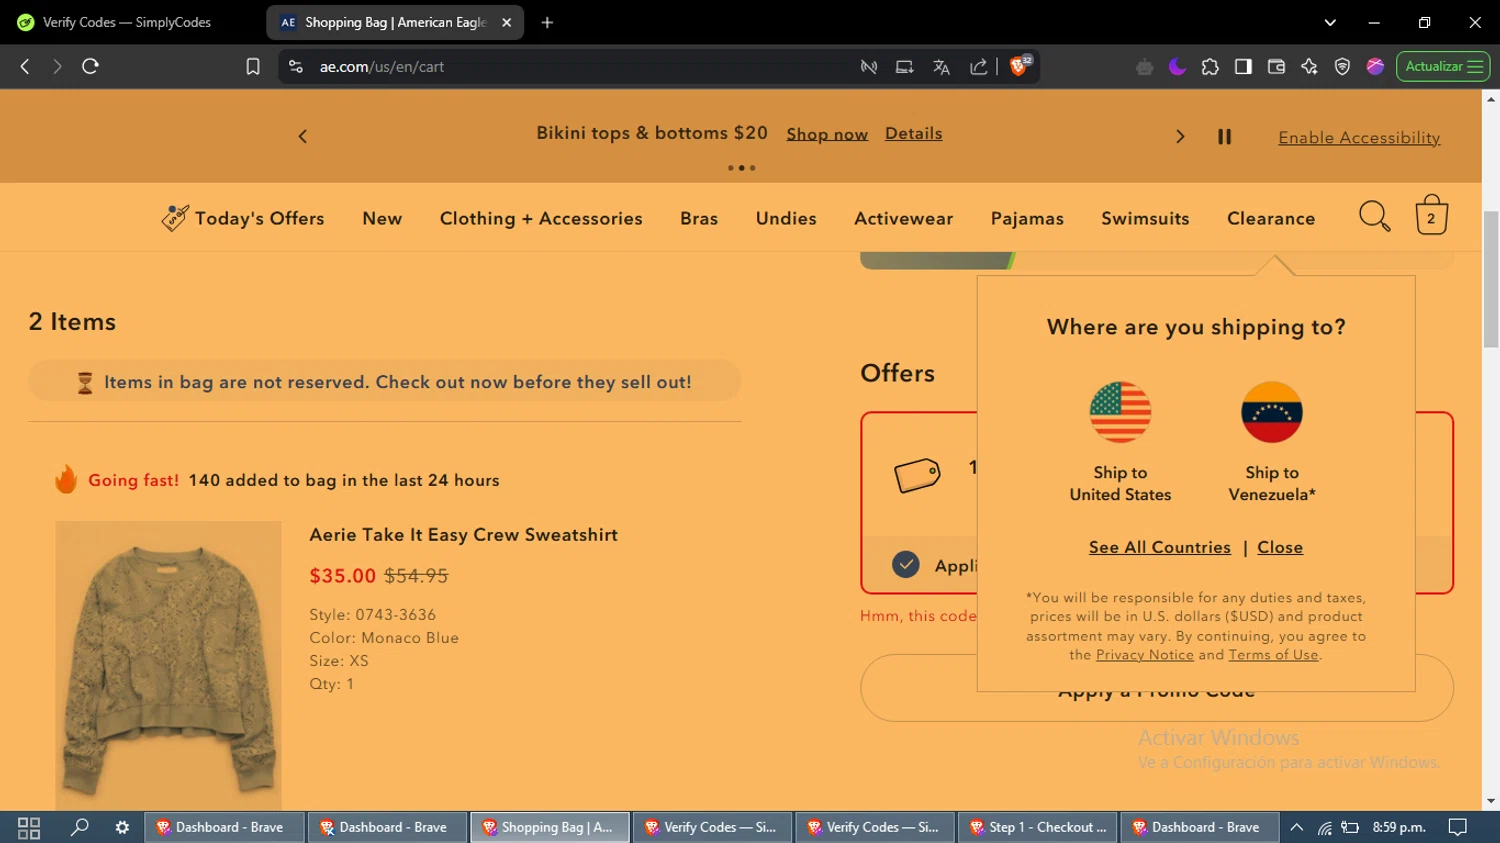1500x843 pixels.
Task: Click the Brave Shields lion icon
Action: point(1019,66)
